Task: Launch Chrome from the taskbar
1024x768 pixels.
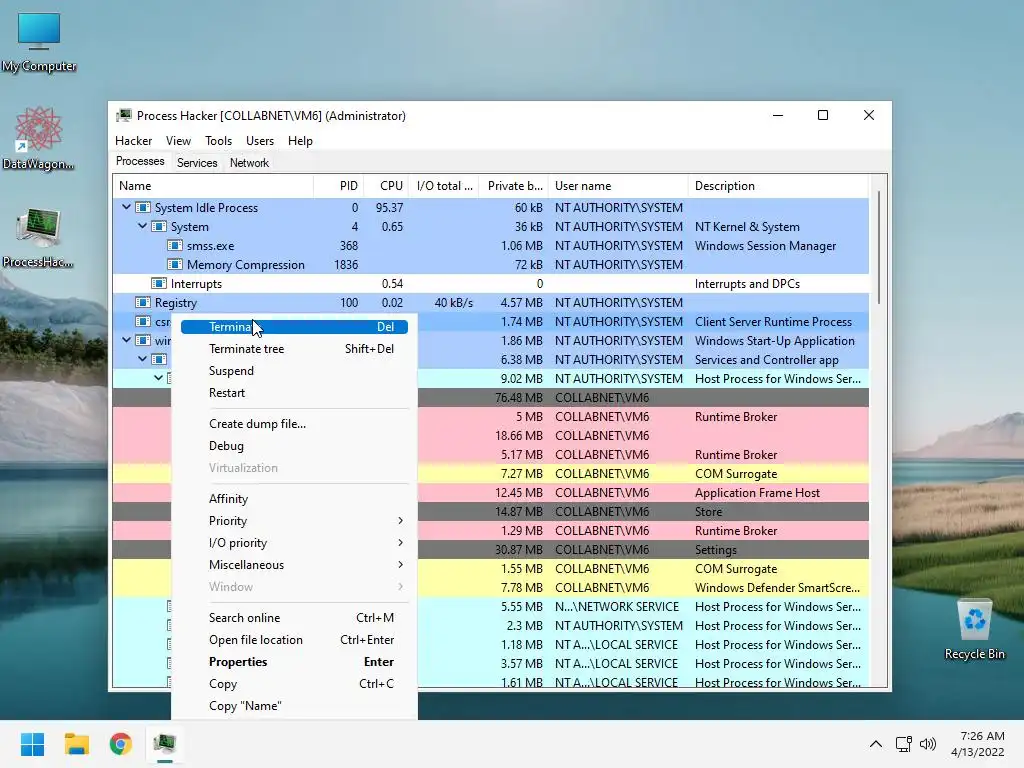Action: [x=121, y=744]
